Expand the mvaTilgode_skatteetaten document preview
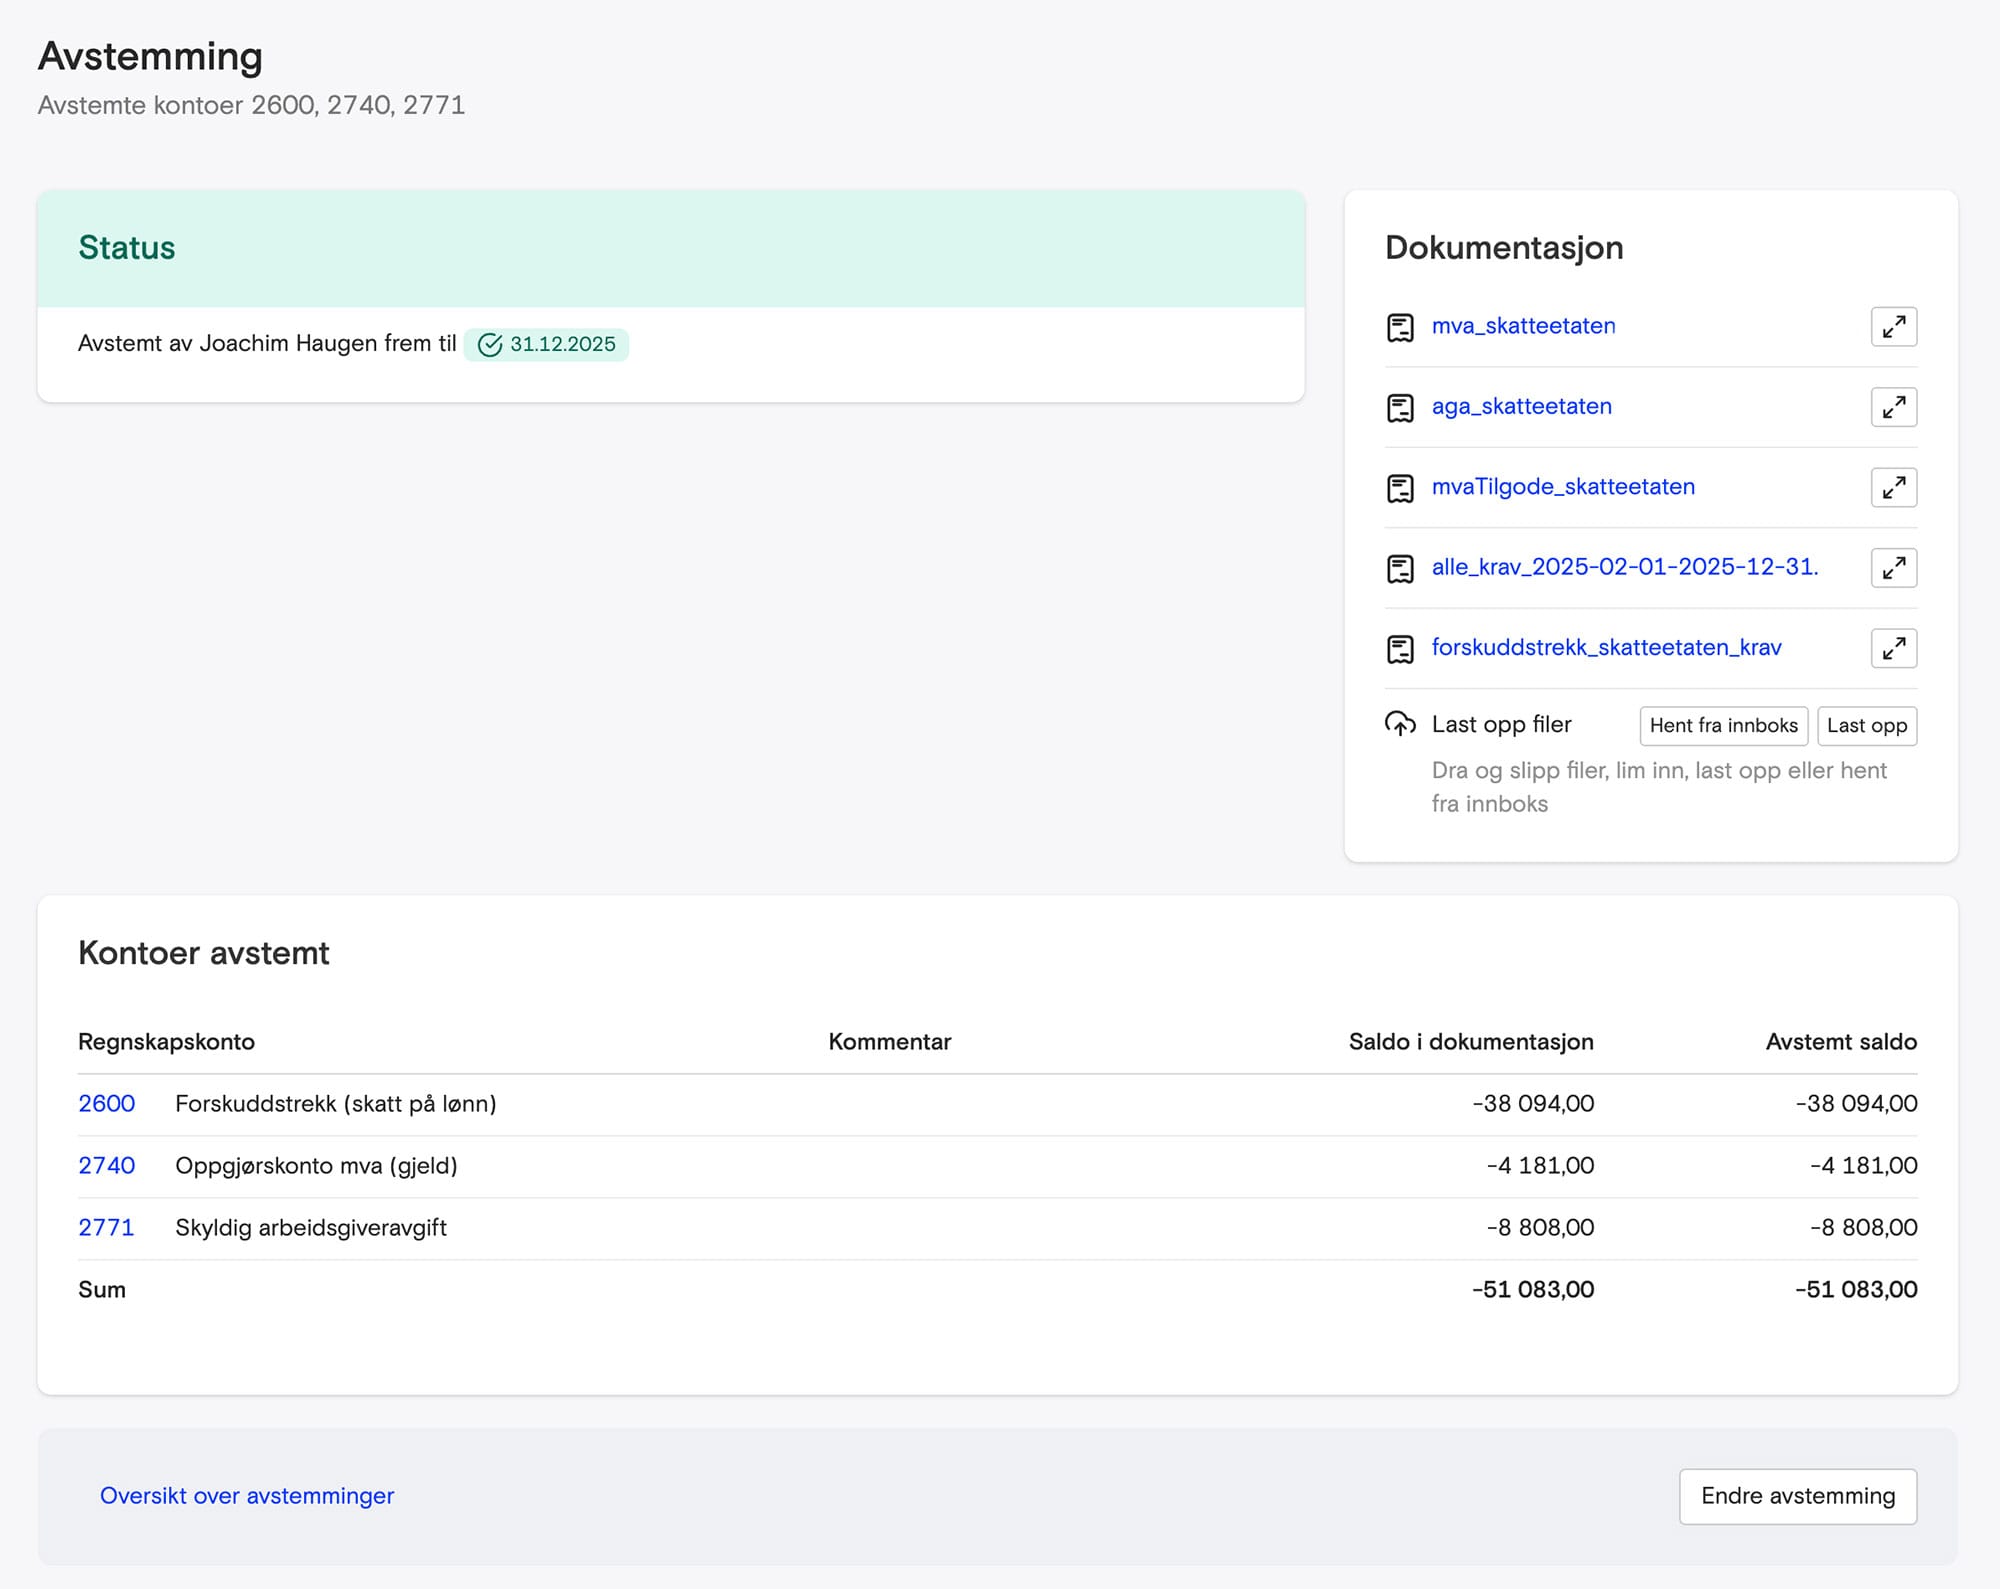Image resolution: width=2000 pixels, height=1589 pixels. click(x=1893, y=488)
